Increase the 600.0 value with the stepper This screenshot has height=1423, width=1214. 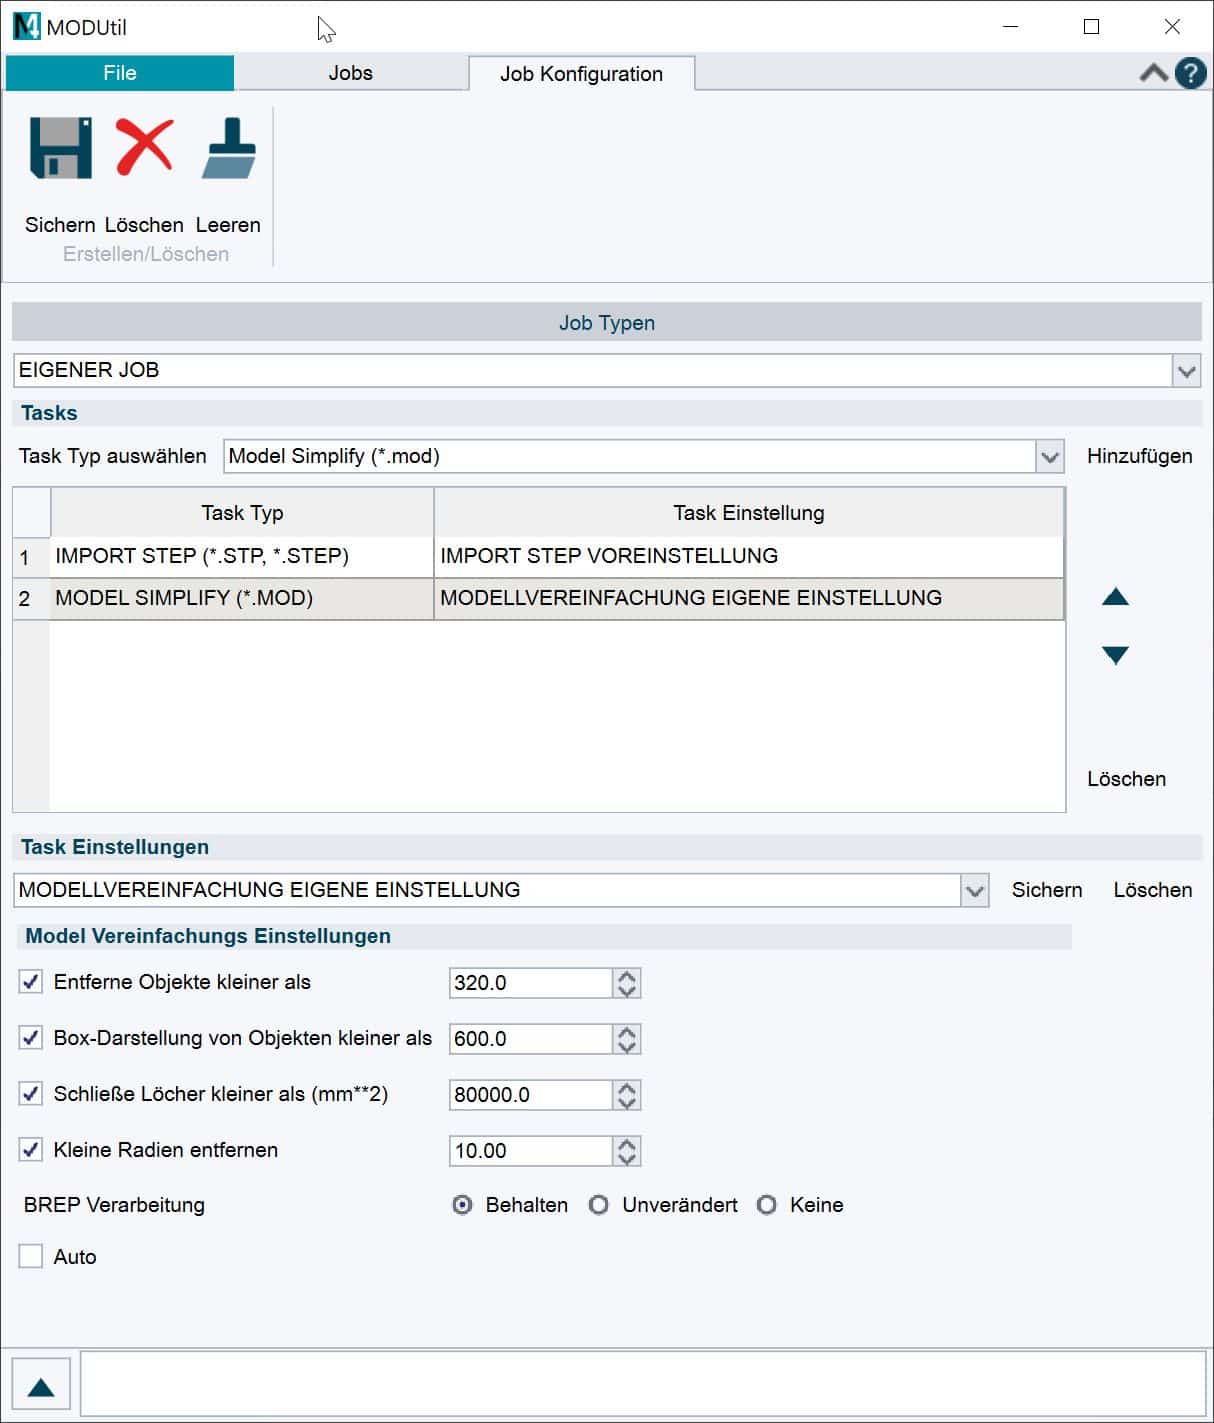tap(625, 1032)
